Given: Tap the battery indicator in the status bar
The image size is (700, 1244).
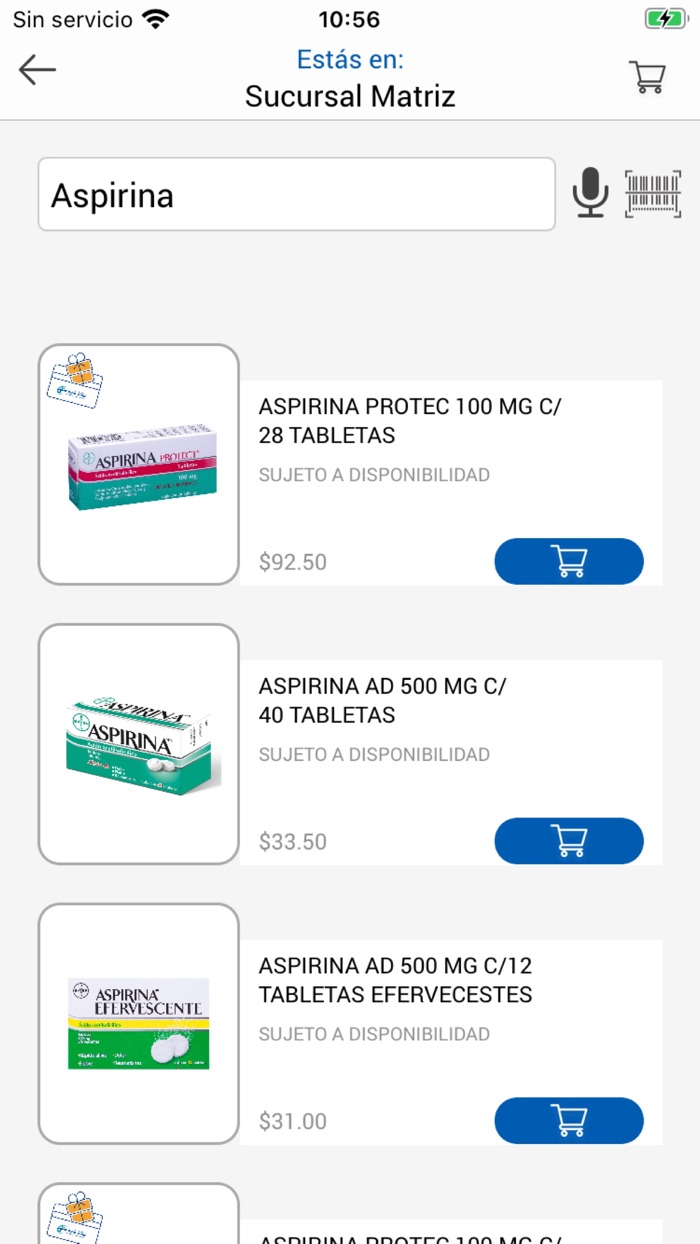Looking at the screenshot, I should click(664, 17).
